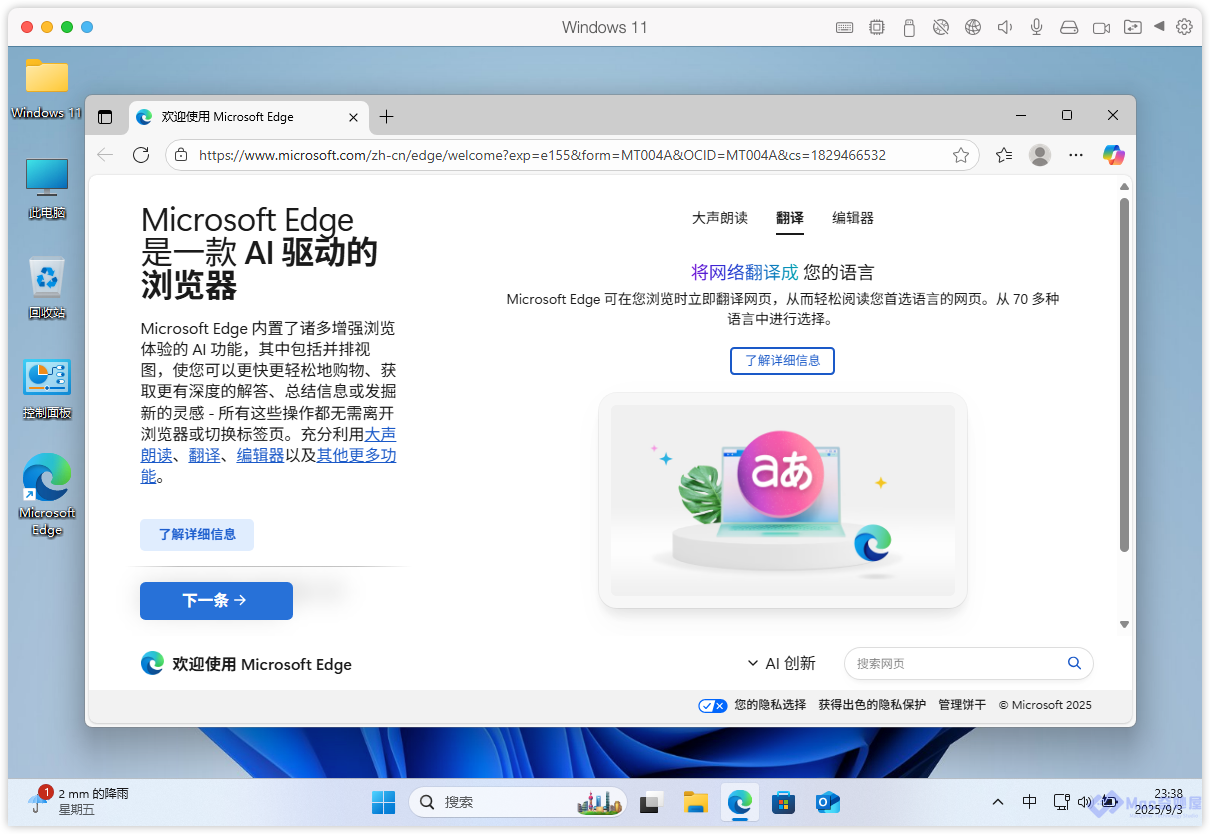Open the USB device icon in VM title bar
Viewport: 1210px width, 834px height.
tap(909, 28)
